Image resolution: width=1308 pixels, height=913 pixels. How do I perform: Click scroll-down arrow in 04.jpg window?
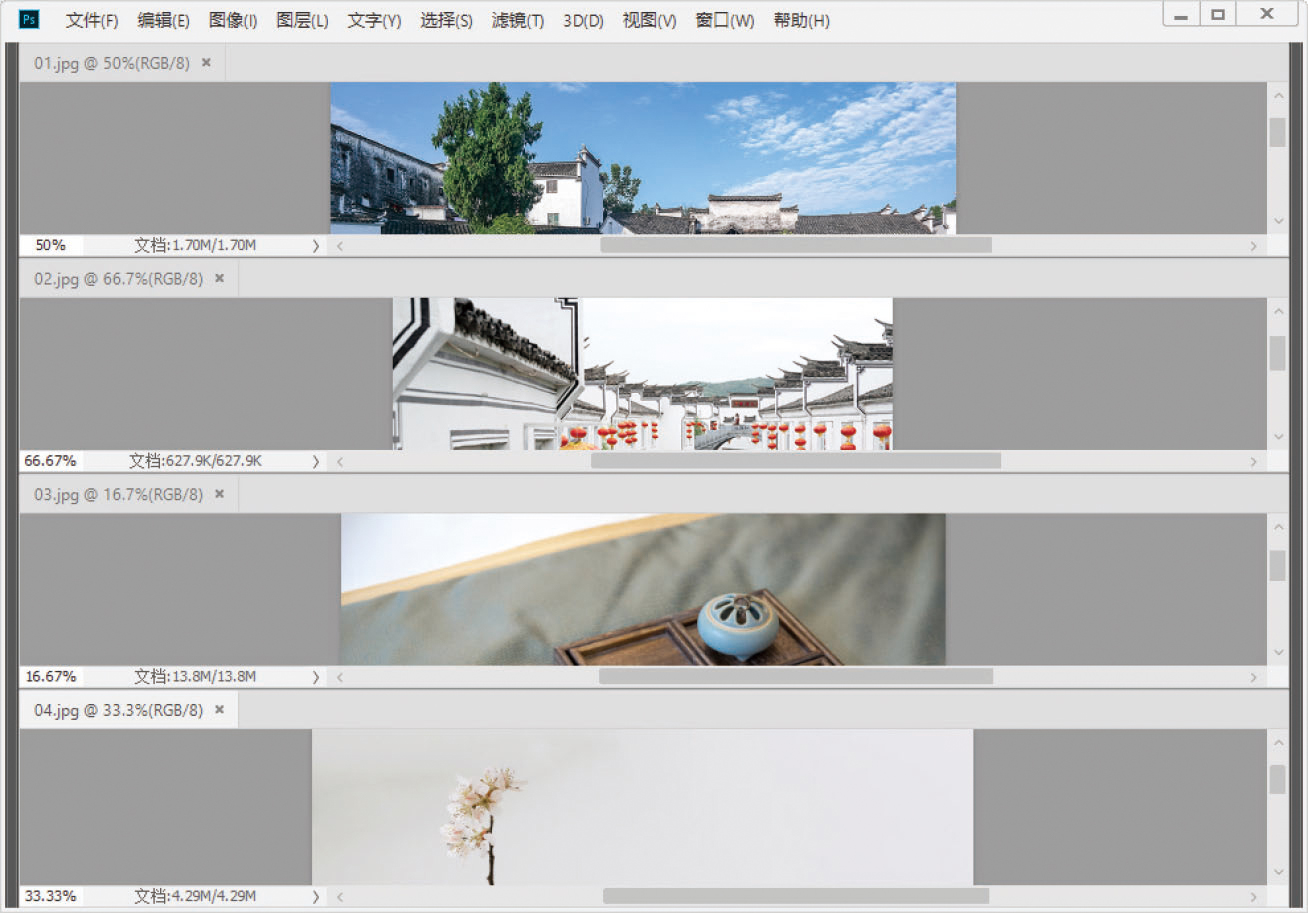pos(1277,871)
